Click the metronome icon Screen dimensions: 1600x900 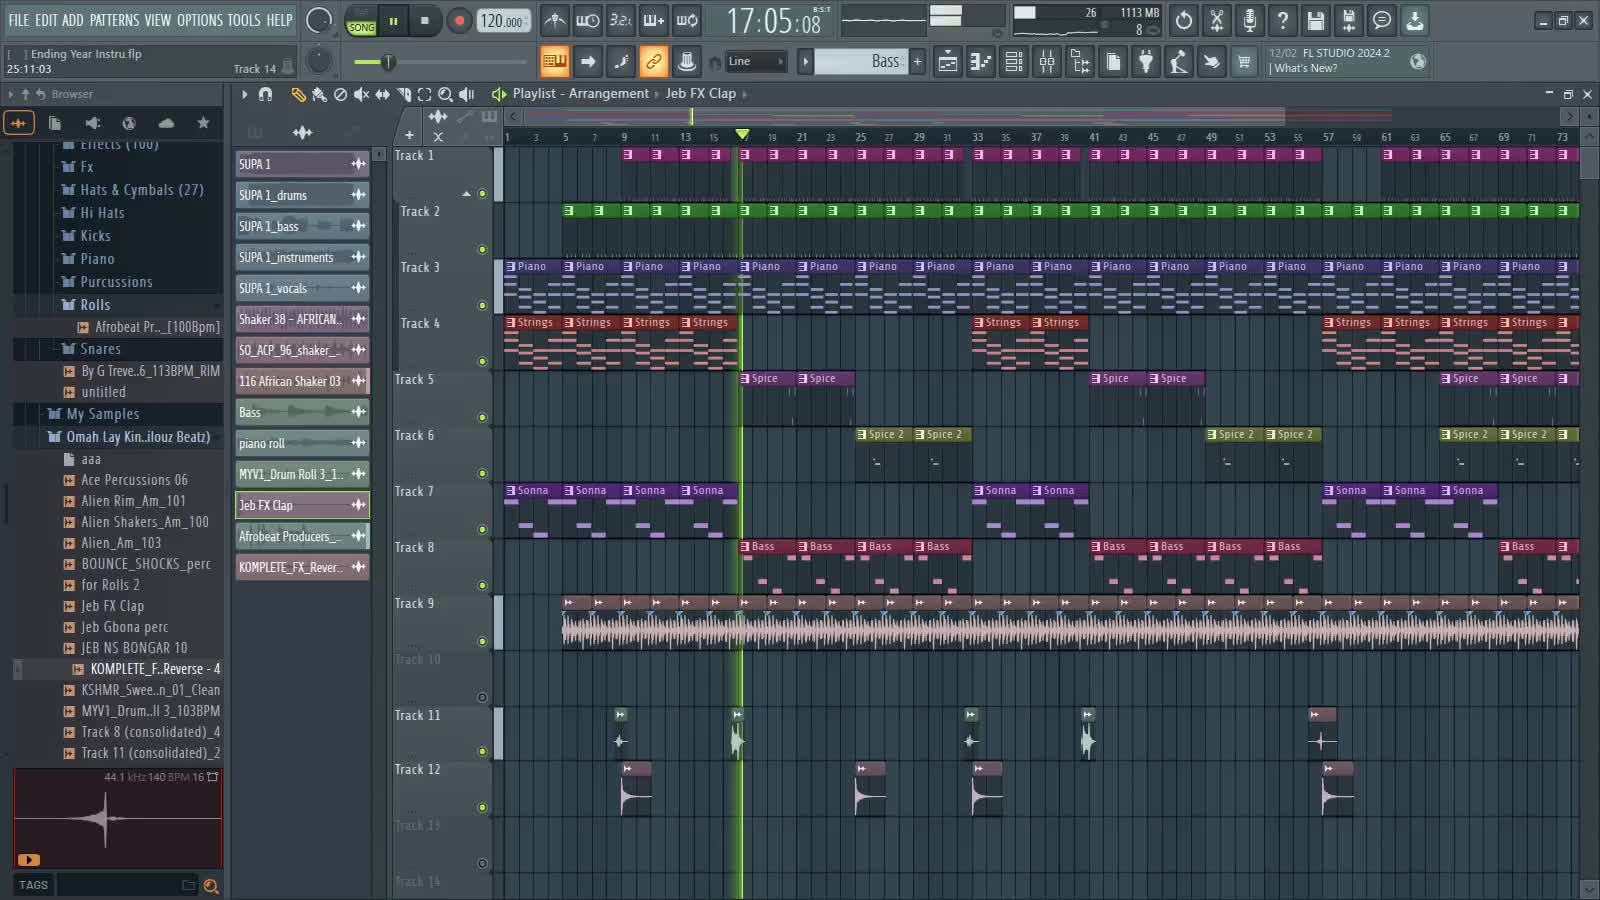click(x=555, y=20)
